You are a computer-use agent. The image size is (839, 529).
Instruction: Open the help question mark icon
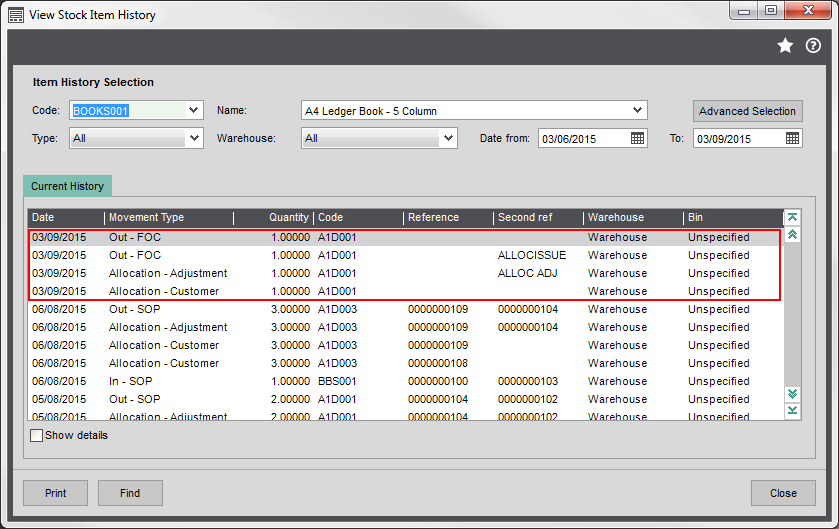[x=812, y=45]
